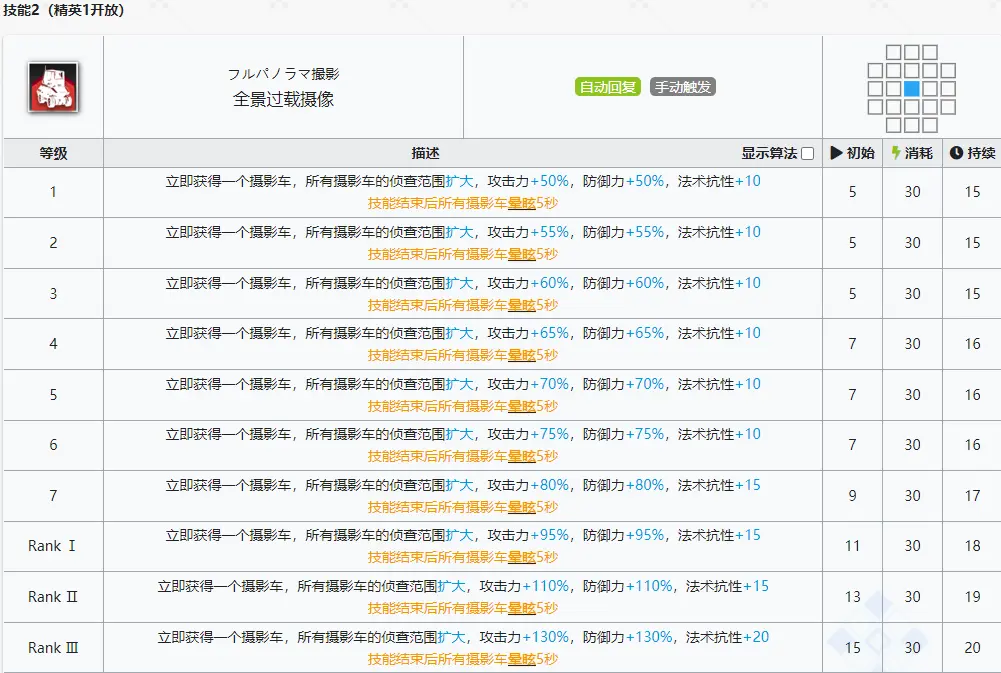This screenshot has height=673, width=1001.
Task: Select the Rank Ⅱ level cell
Action: click(x=53, y=597)
